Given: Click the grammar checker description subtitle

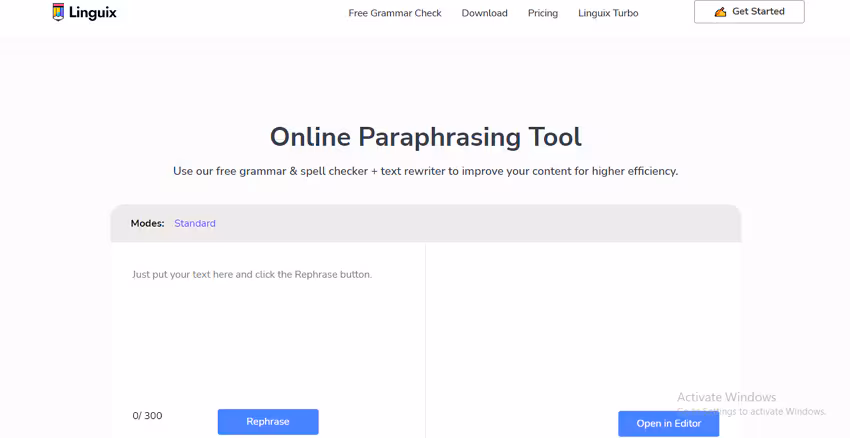Looking at the screenshot, I should [425, 171].
